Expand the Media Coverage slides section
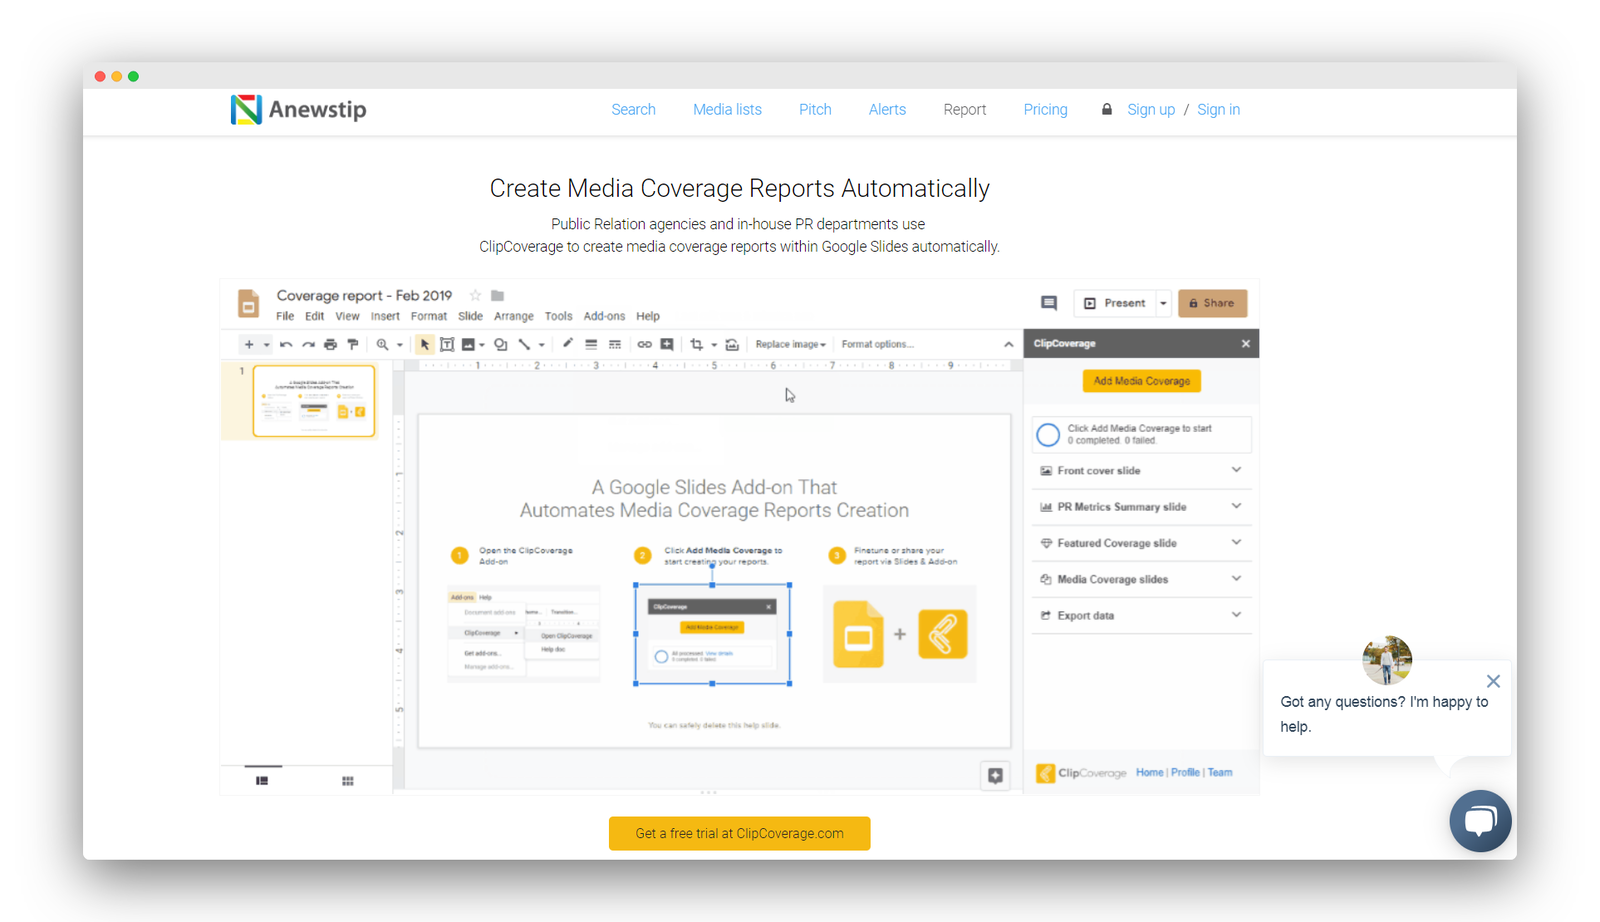The width and height of the screenshot is (1600, 922). click(1141, 579)
